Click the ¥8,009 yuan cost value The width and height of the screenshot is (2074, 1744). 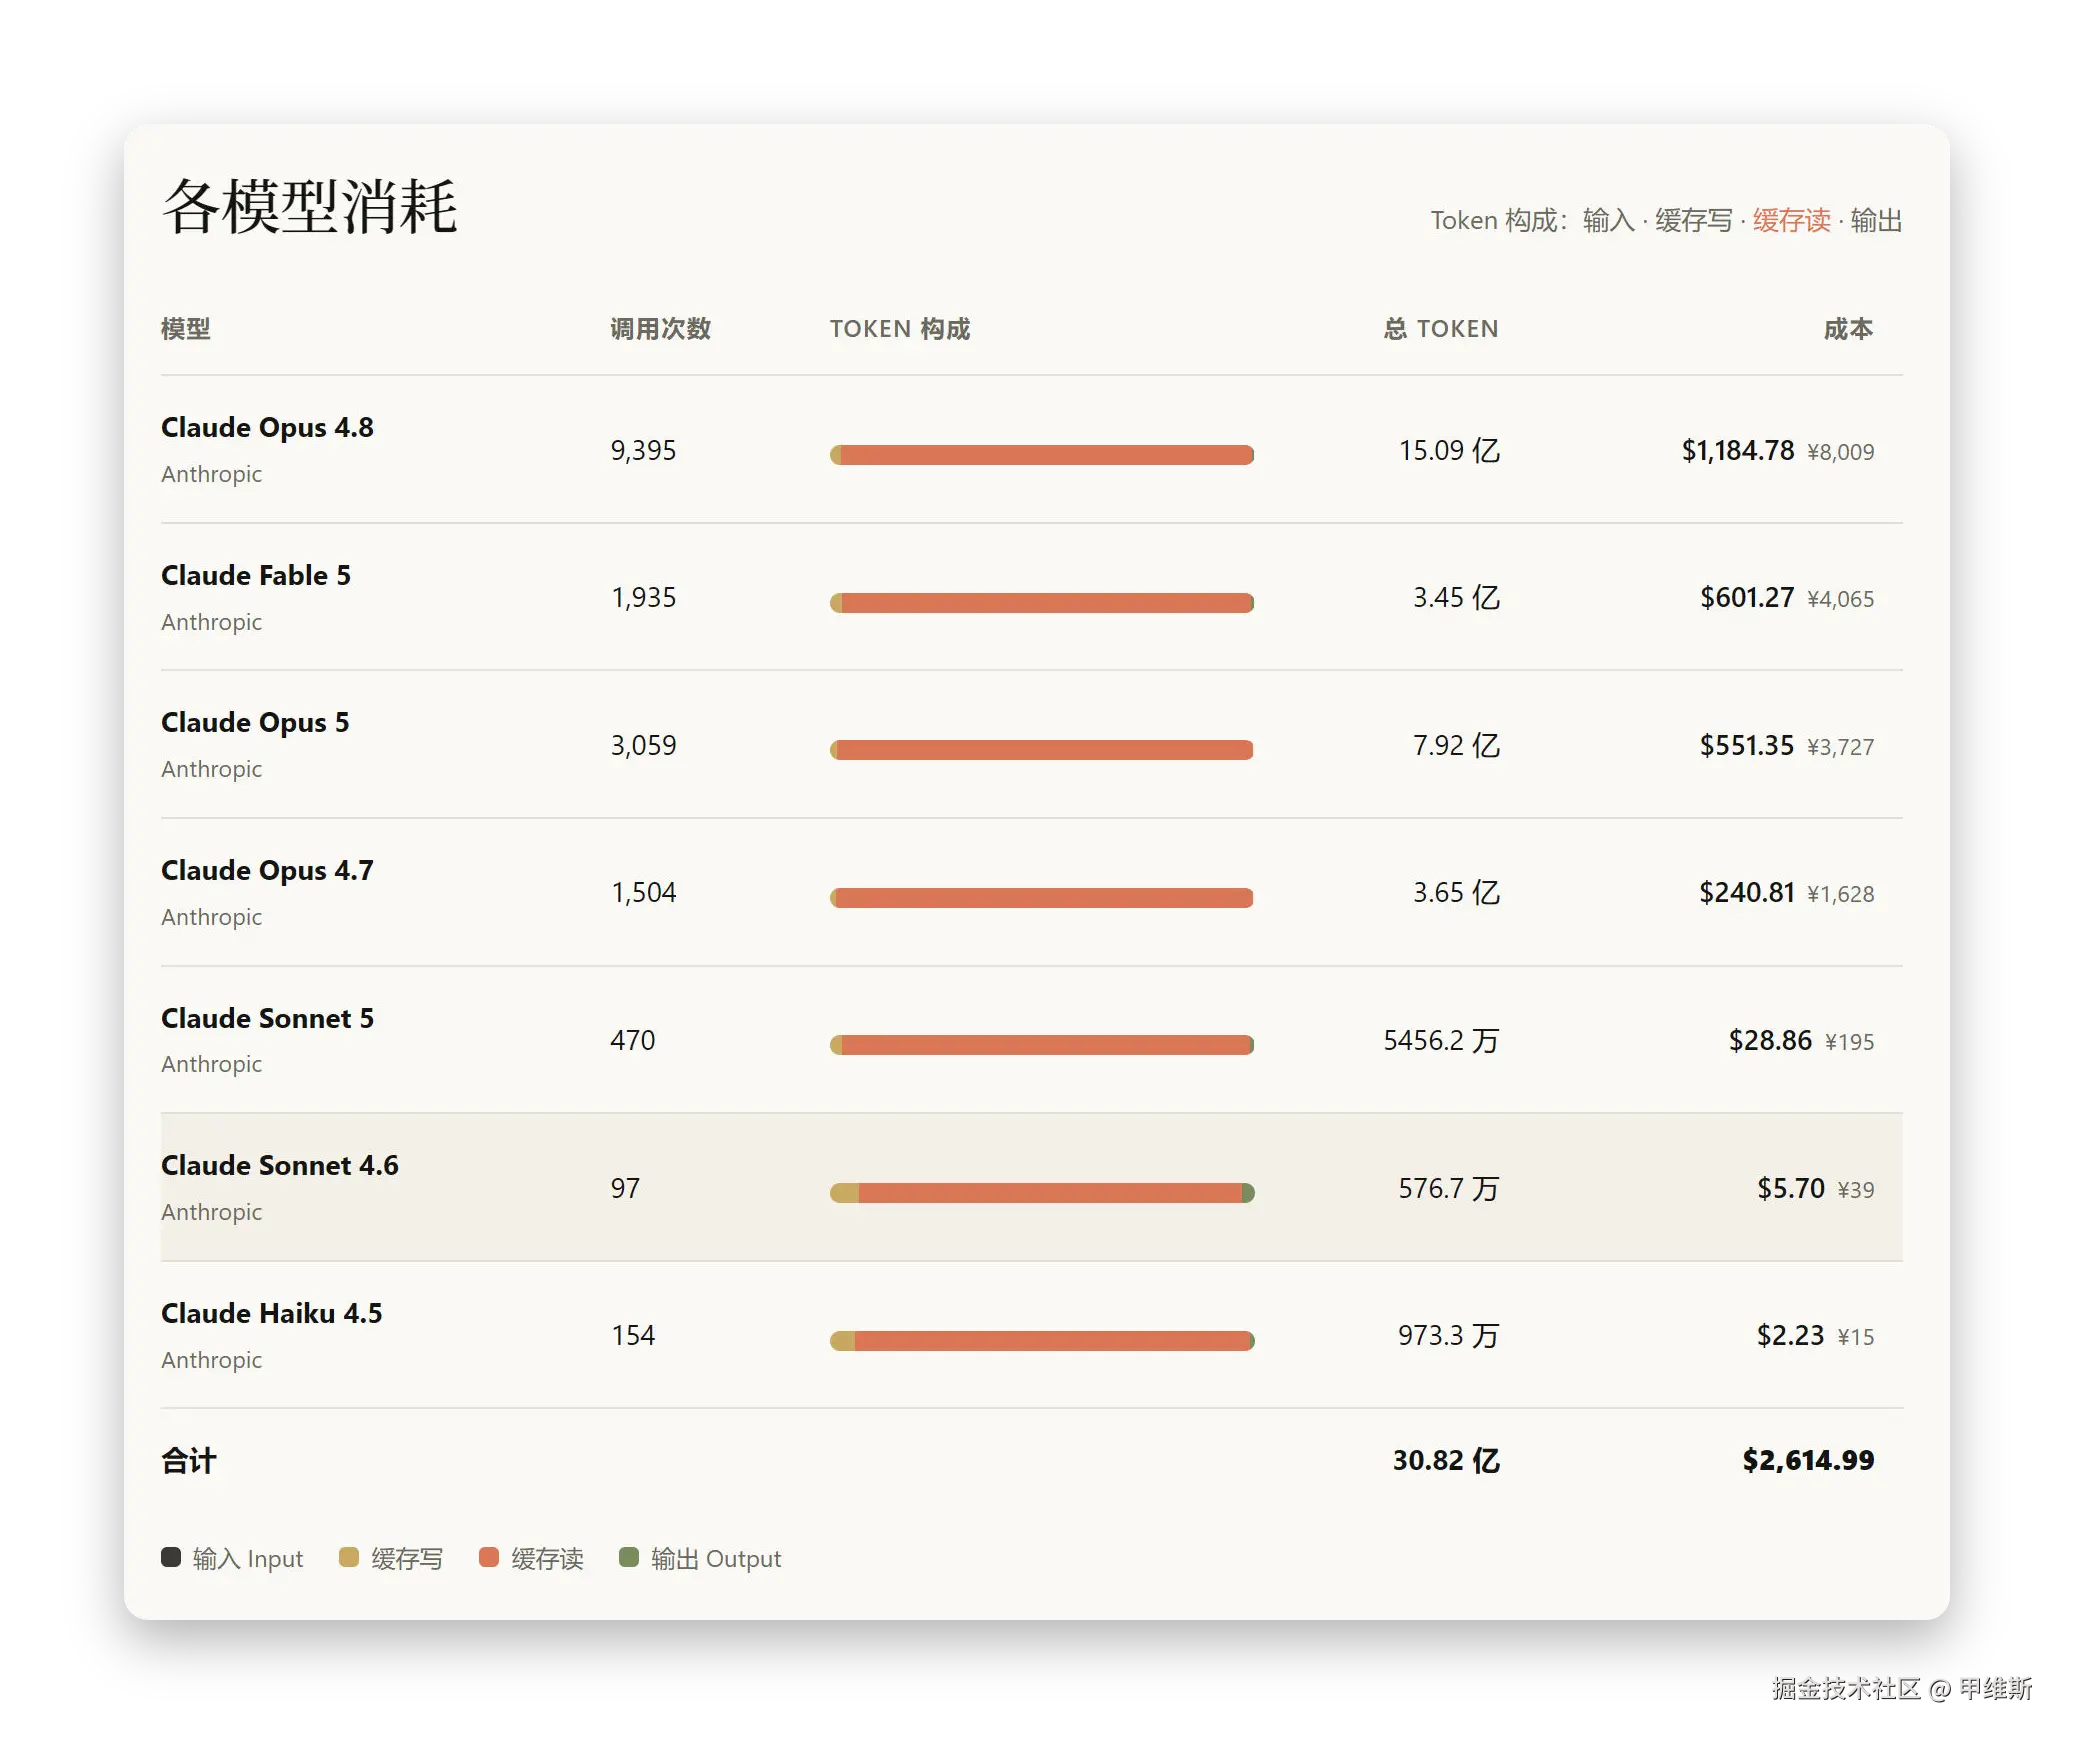[1841, 452]
